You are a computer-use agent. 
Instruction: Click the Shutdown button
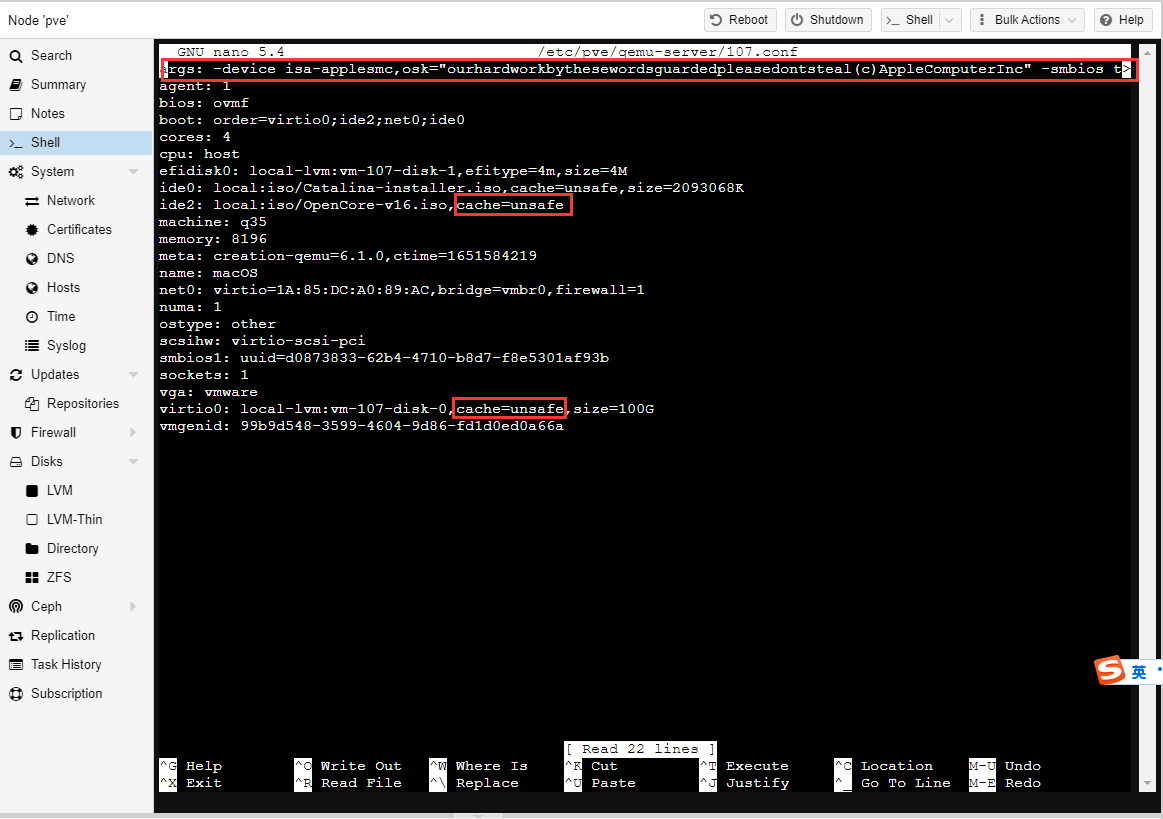click(x=827, y=20)
